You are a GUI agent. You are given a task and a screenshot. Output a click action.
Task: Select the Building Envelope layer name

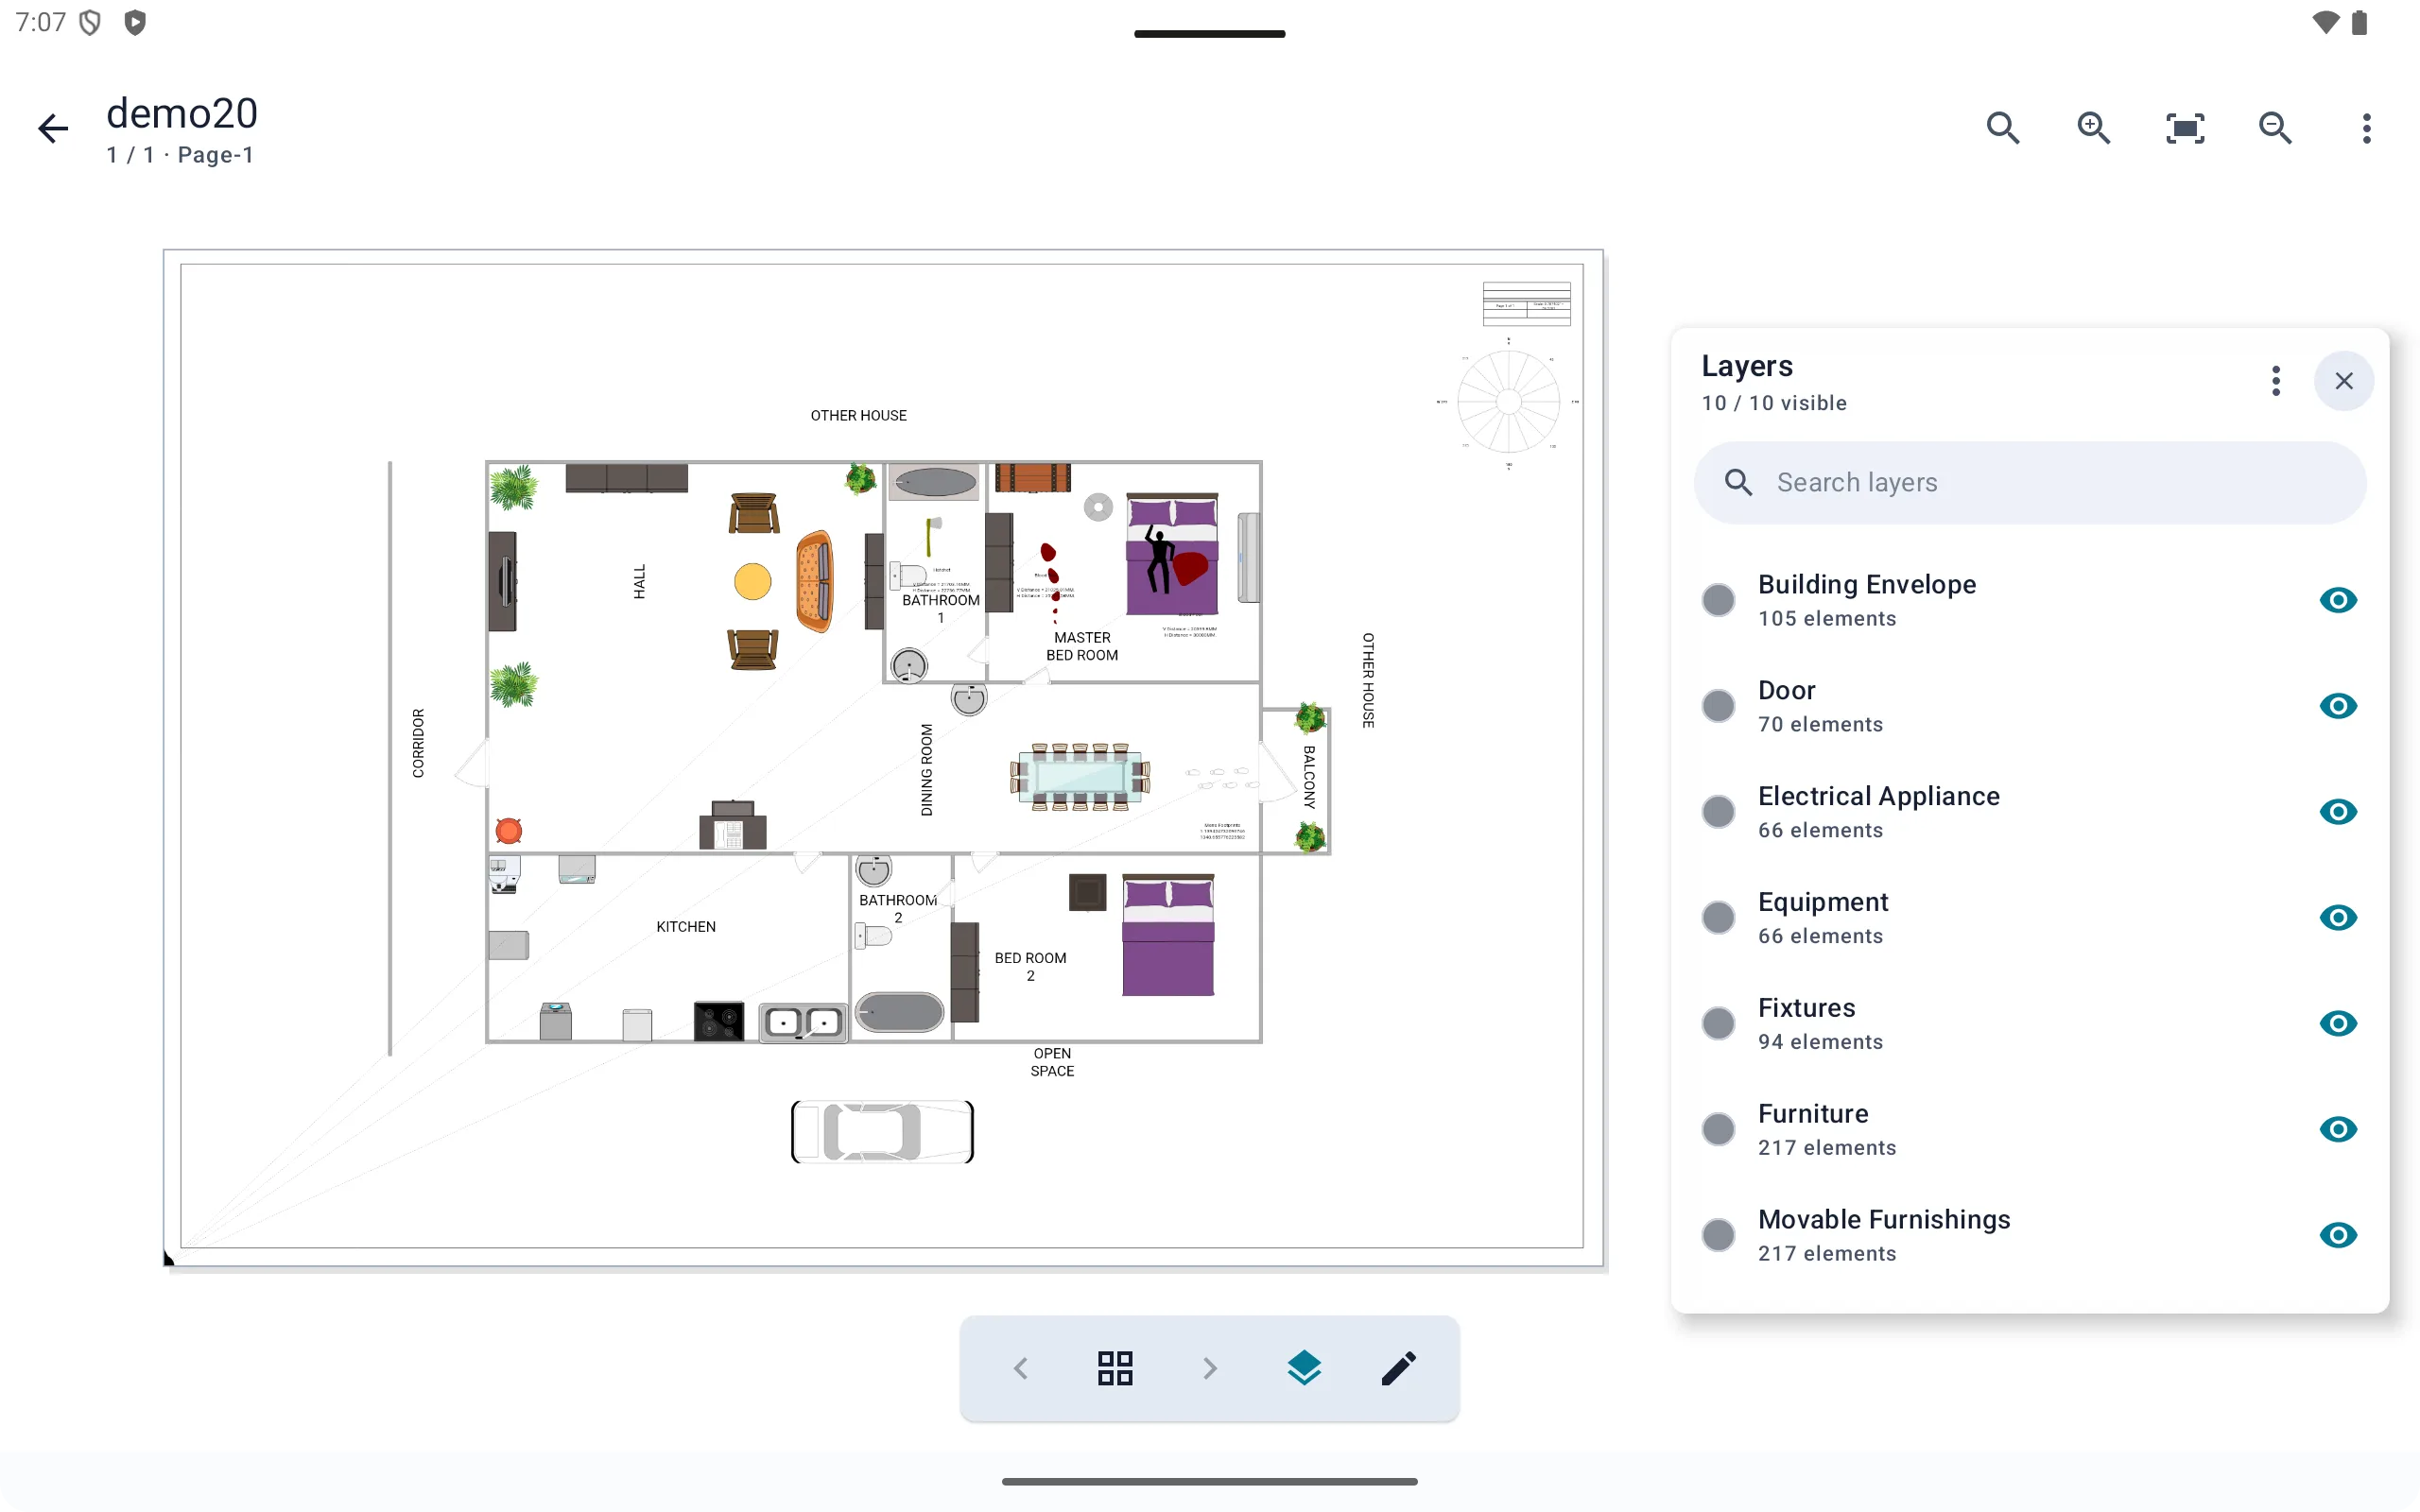pyautogui.click(x=1867, y=584)
